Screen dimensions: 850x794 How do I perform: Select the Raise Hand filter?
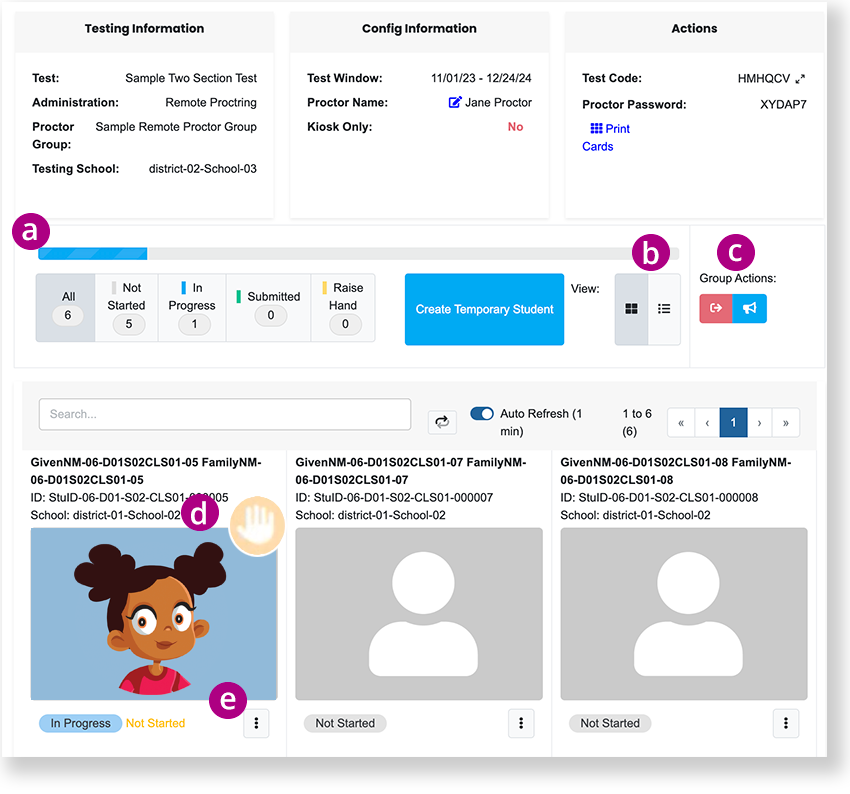[x=343, y=308]
